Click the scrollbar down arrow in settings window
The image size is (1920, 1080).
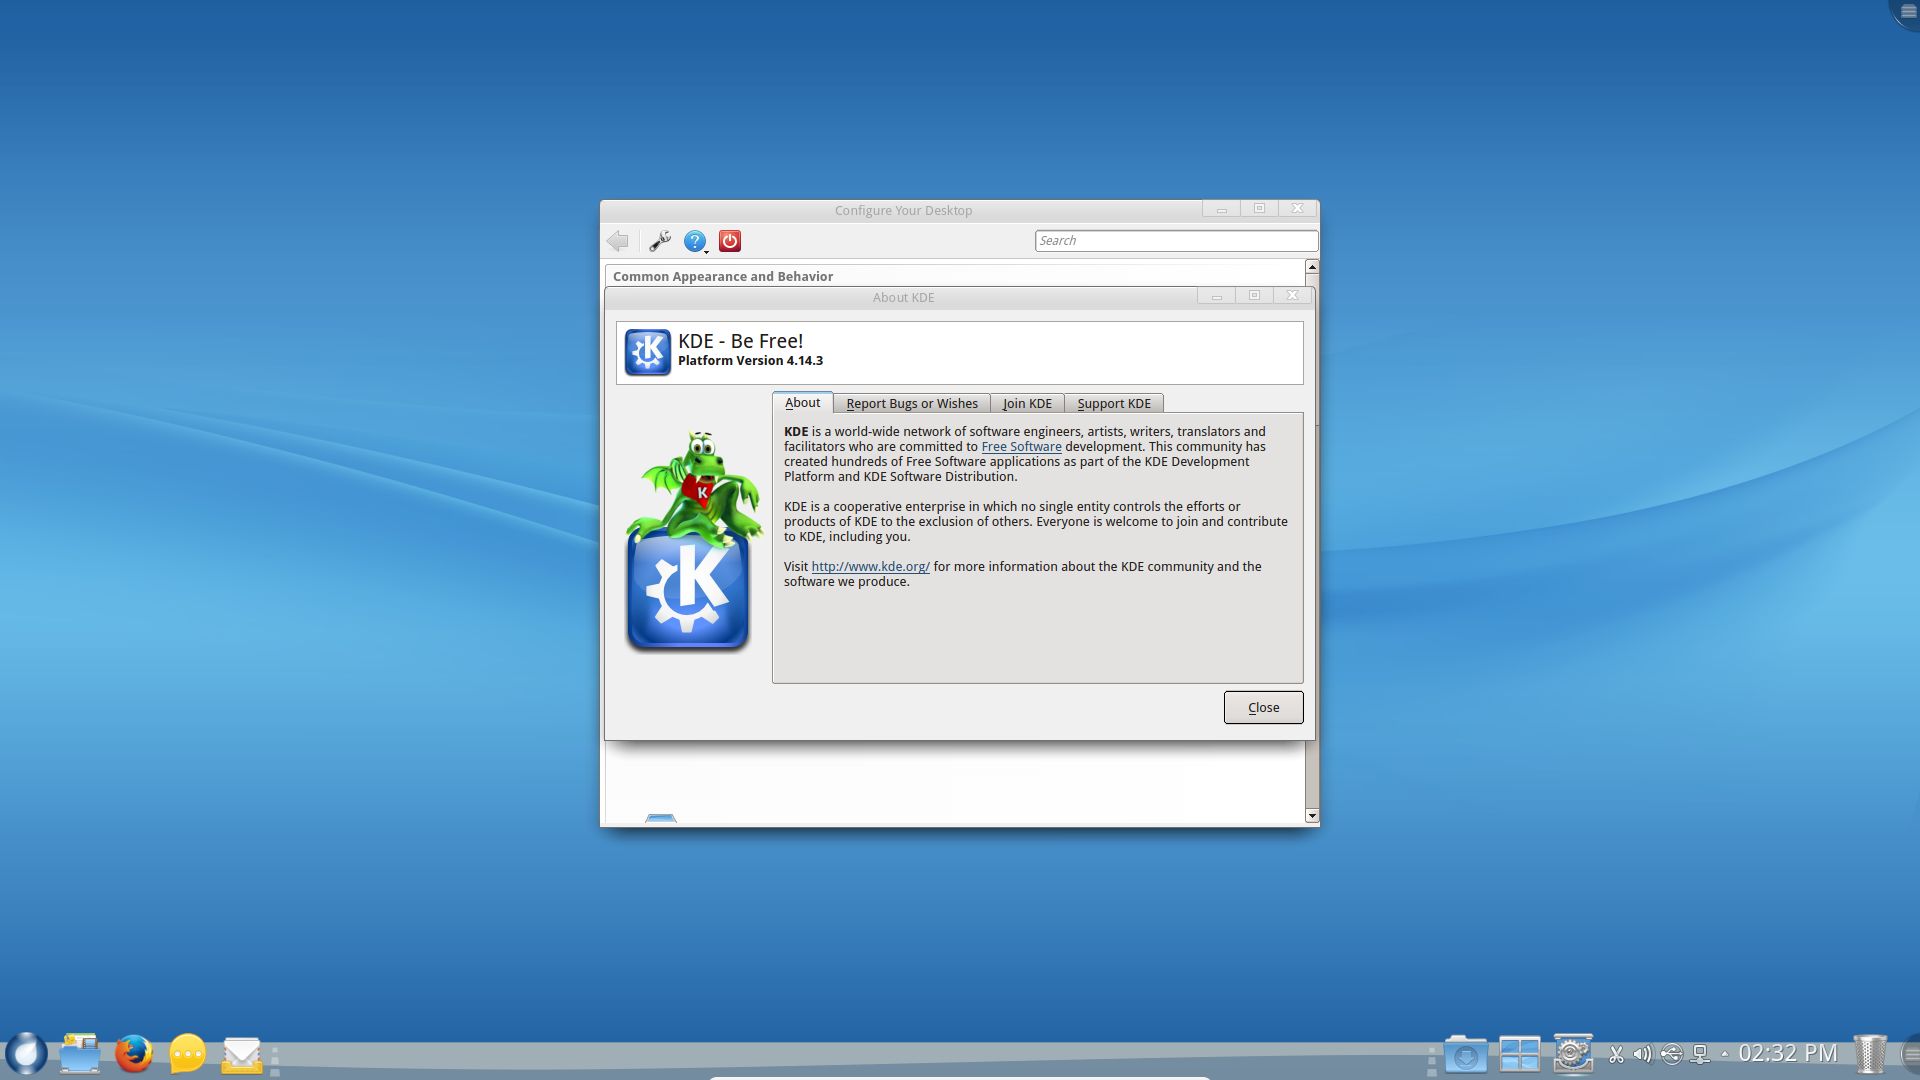pos(1312,816)
